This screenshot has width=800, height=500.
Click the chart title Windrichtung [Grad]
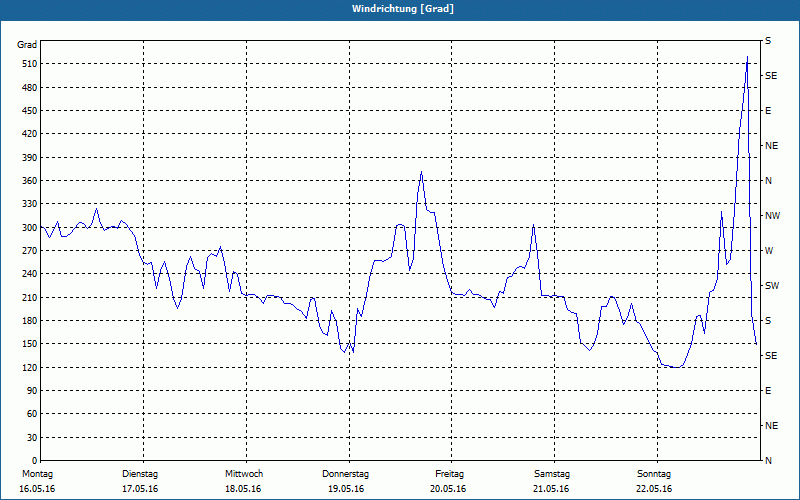tap(403, 9)
